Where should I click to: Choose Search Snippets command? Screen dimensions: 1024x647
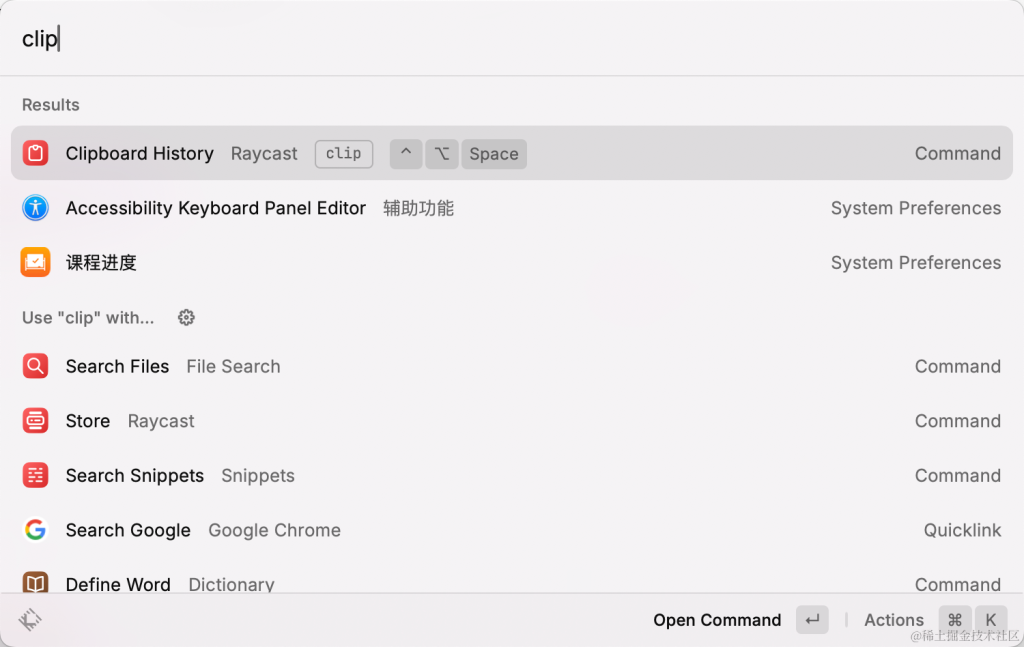(512, 475)
